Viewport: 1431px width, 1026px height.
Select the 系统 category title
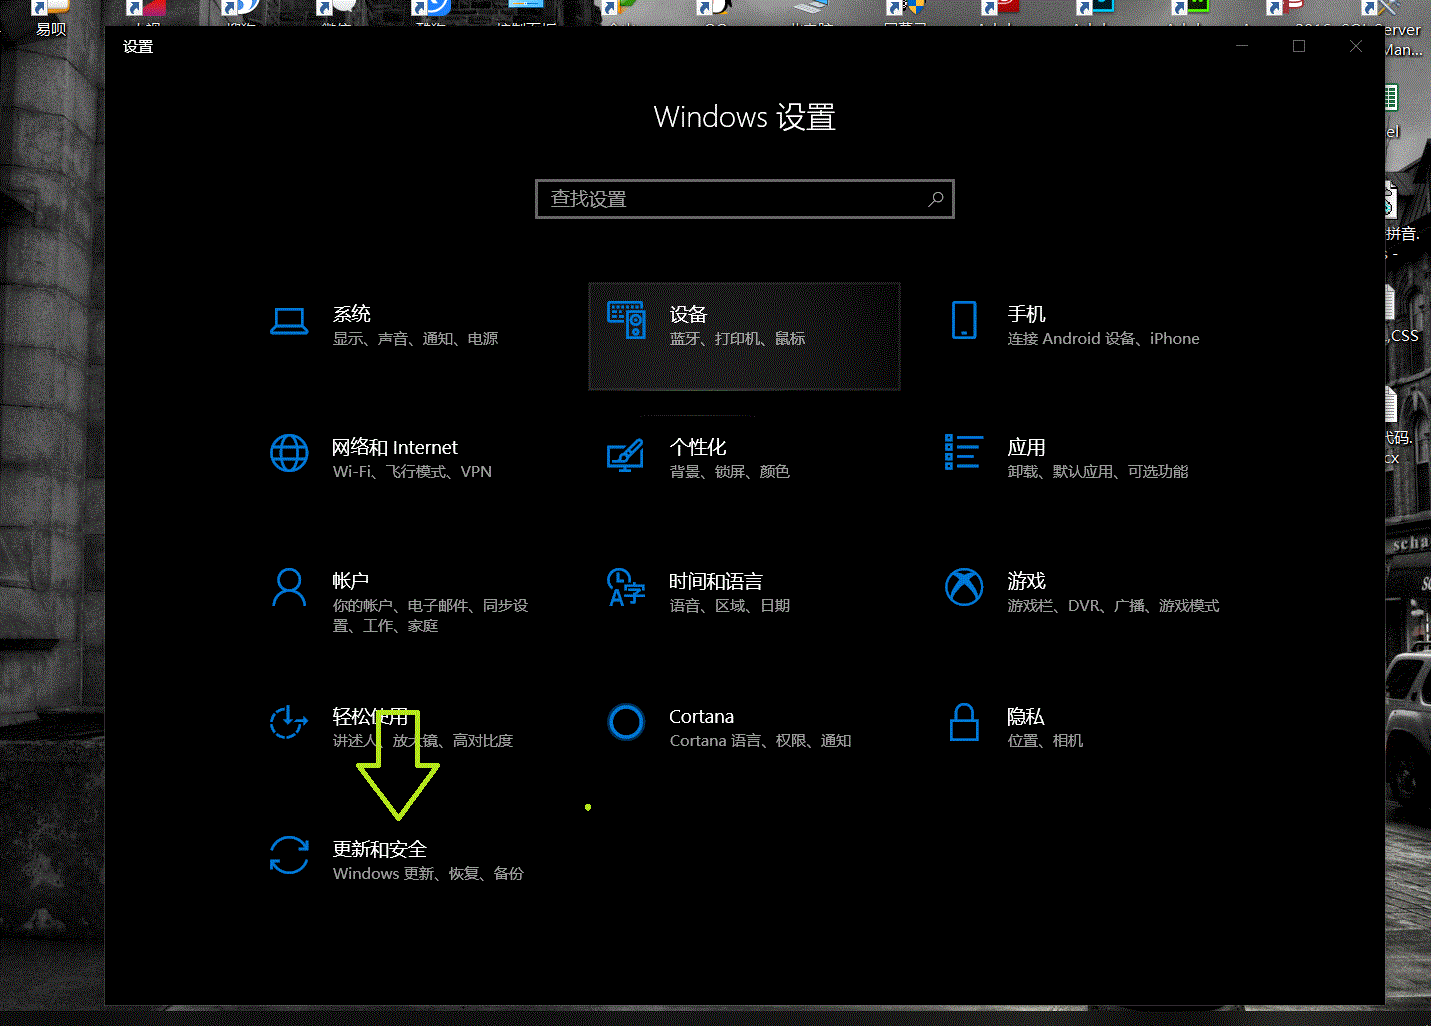pyautogui.click(x=352, y=314)
